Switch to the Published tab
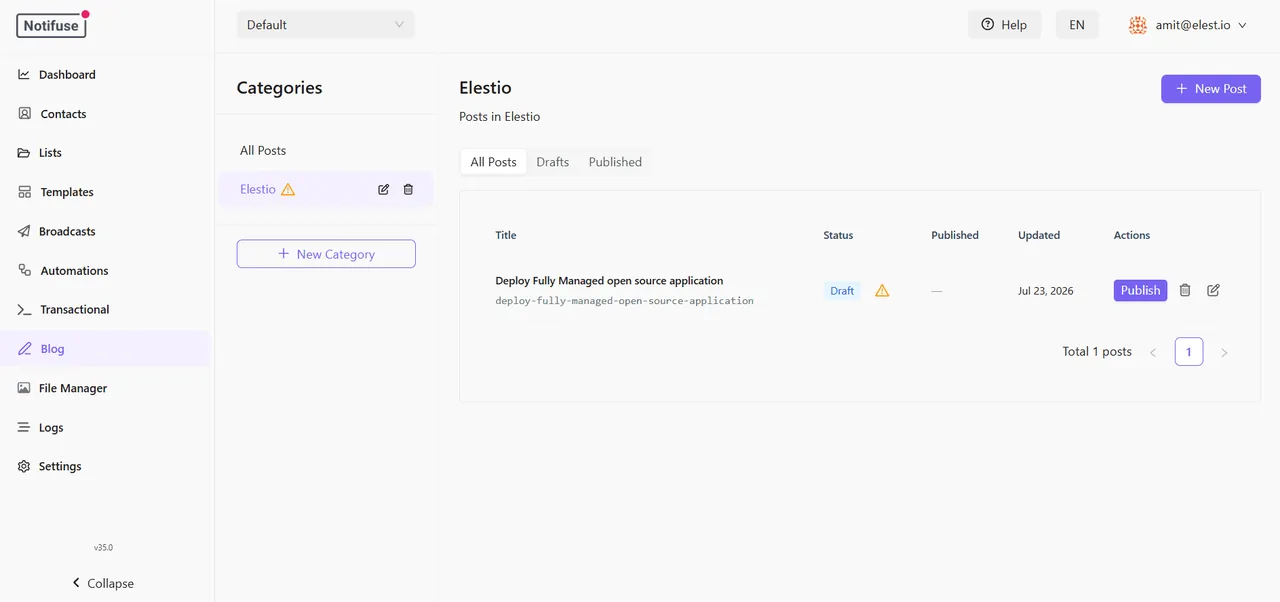Viewport: 1280px width, 602px height. (615, 162)
